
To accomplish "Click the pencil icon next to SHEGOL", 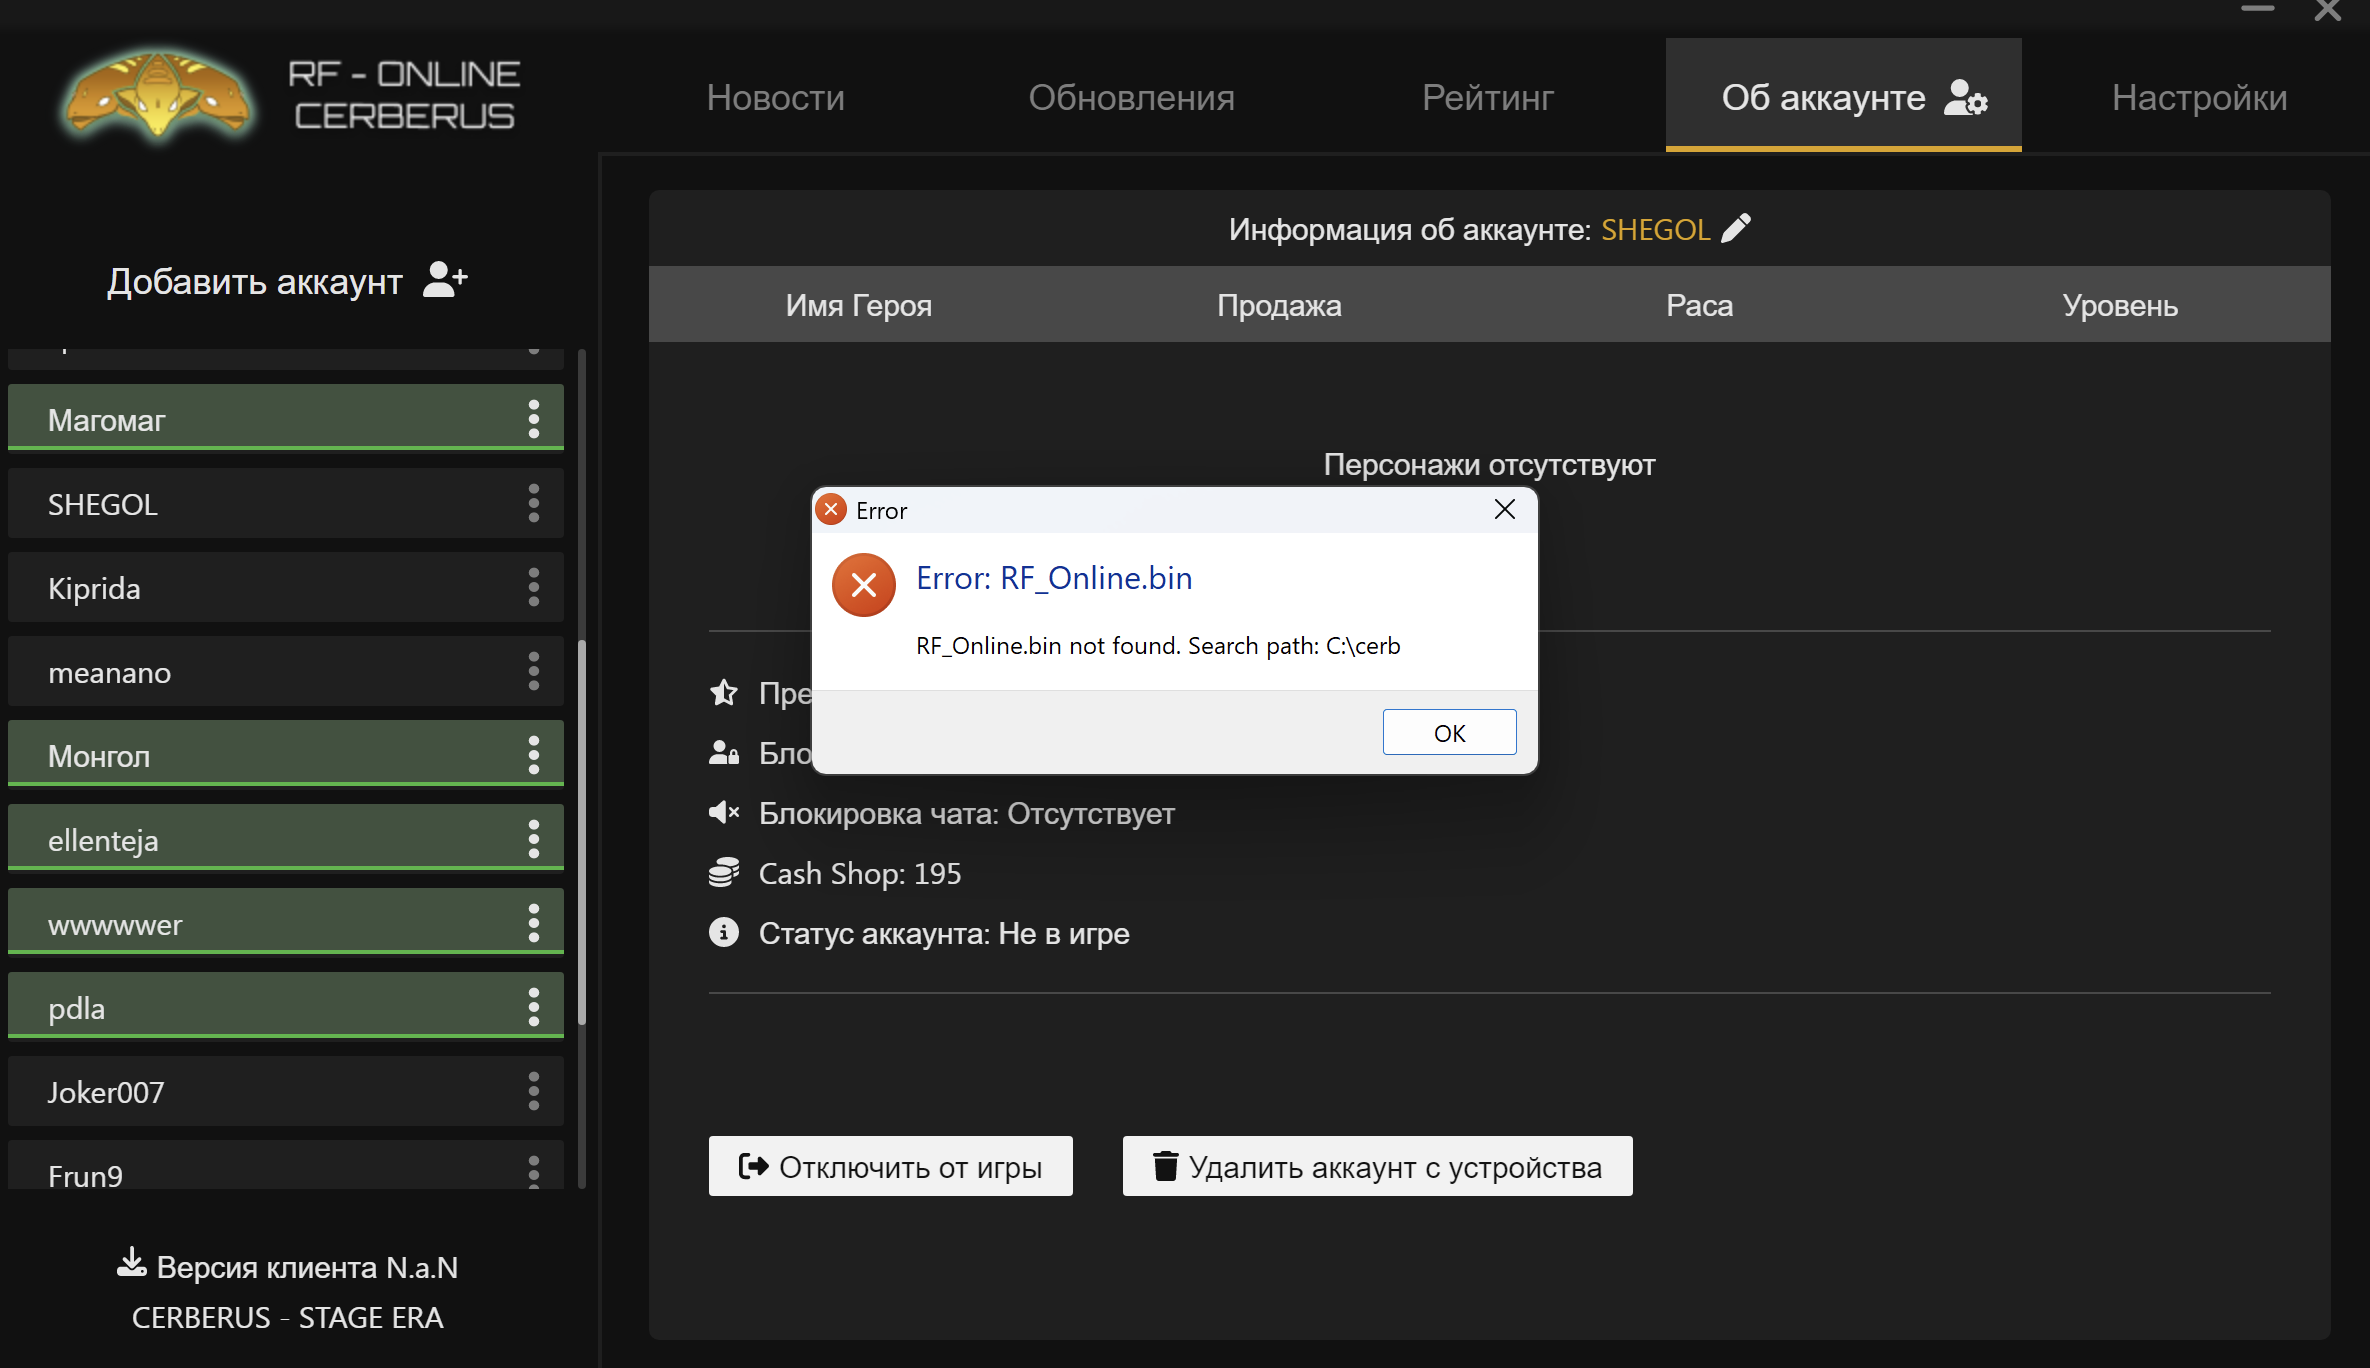I will 1736,229.
